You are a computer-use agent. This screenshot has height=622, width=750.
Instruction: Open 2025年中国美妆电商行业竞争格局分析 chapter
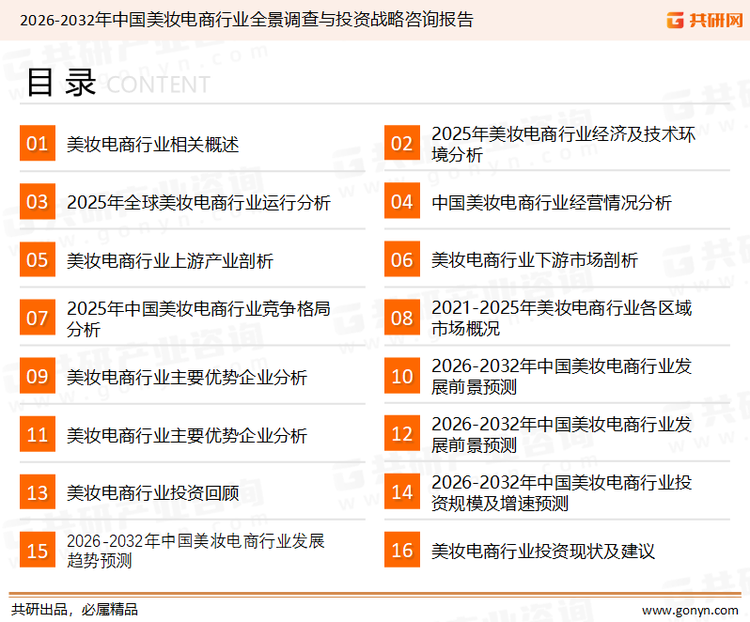pyautogui.click(x=198, y=318)
